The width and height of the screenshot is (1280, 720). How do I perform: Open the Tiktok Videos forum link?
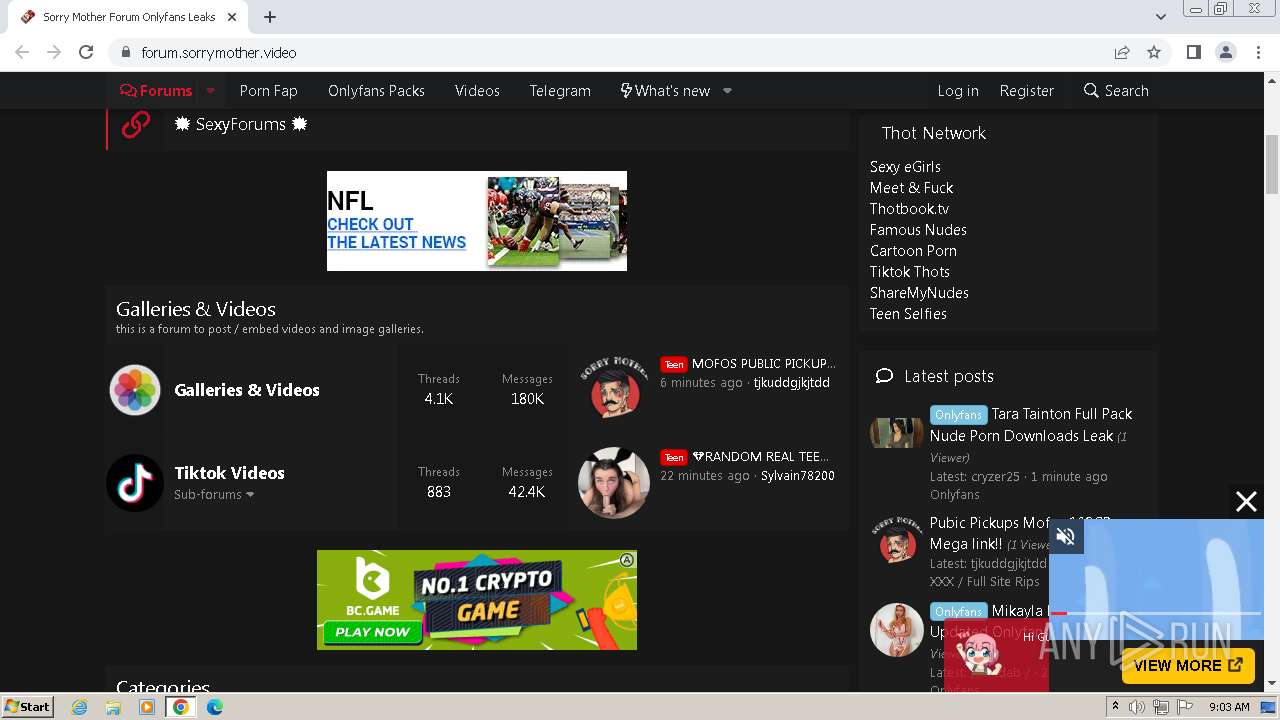point(229,473)
